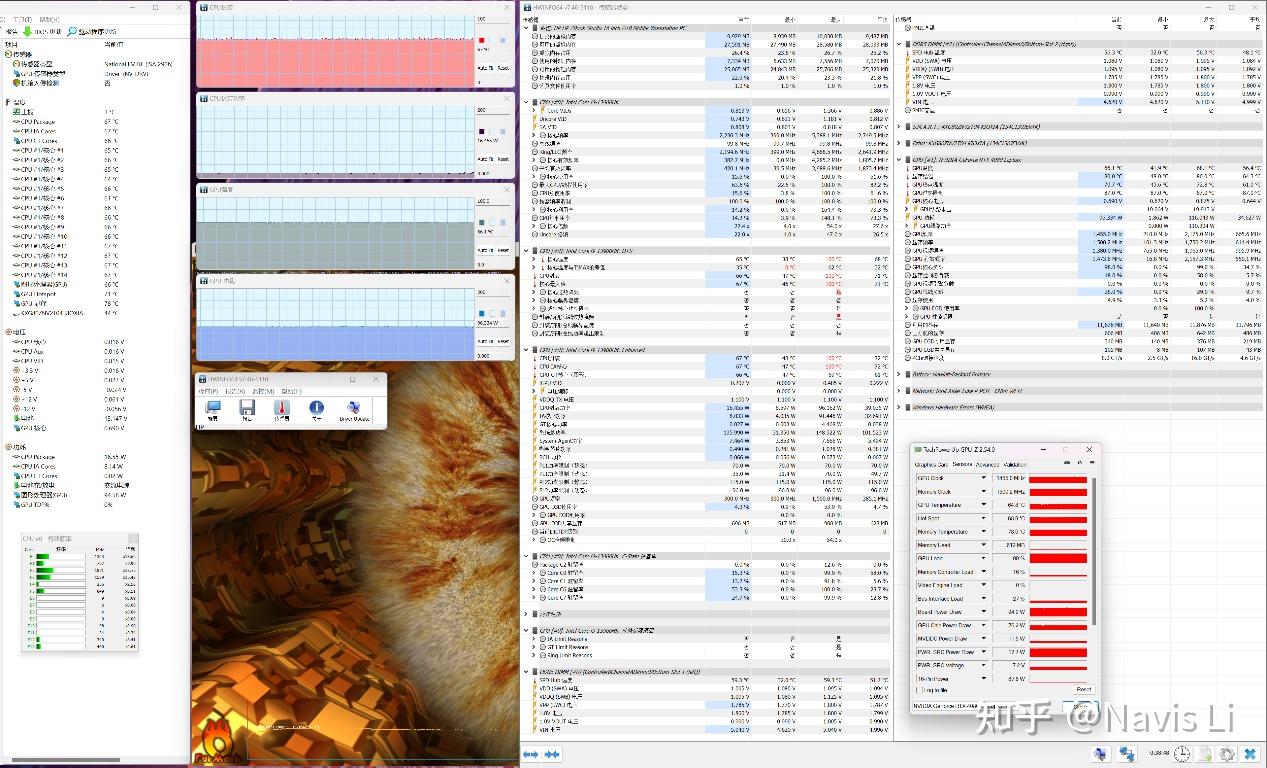This screenshot has height=768, width=1267.
Task: Expand Core VIDs row in HWiNFO sensors
Action: [x=533, y=110]
